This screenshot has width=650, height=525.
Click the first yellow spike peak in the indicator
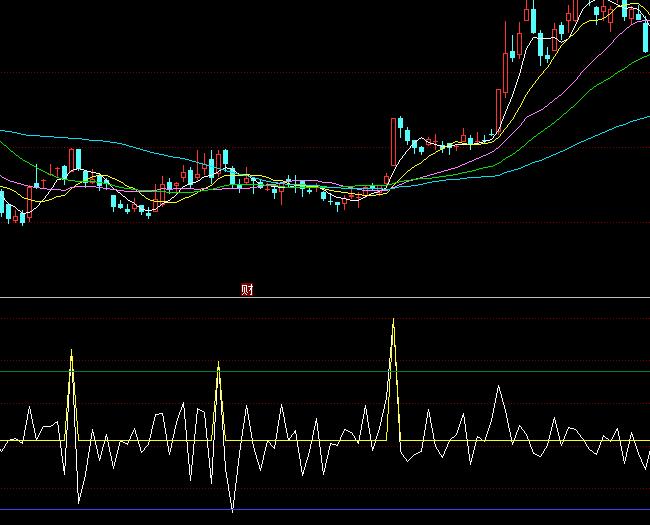pos(72,353)
